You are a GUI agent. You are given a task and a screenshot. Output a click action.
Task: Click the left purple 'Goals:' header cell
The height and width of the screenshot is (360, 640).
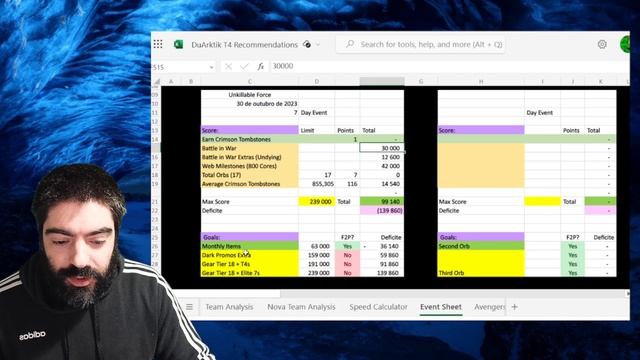pyautogui.click(x=250, y=237)
